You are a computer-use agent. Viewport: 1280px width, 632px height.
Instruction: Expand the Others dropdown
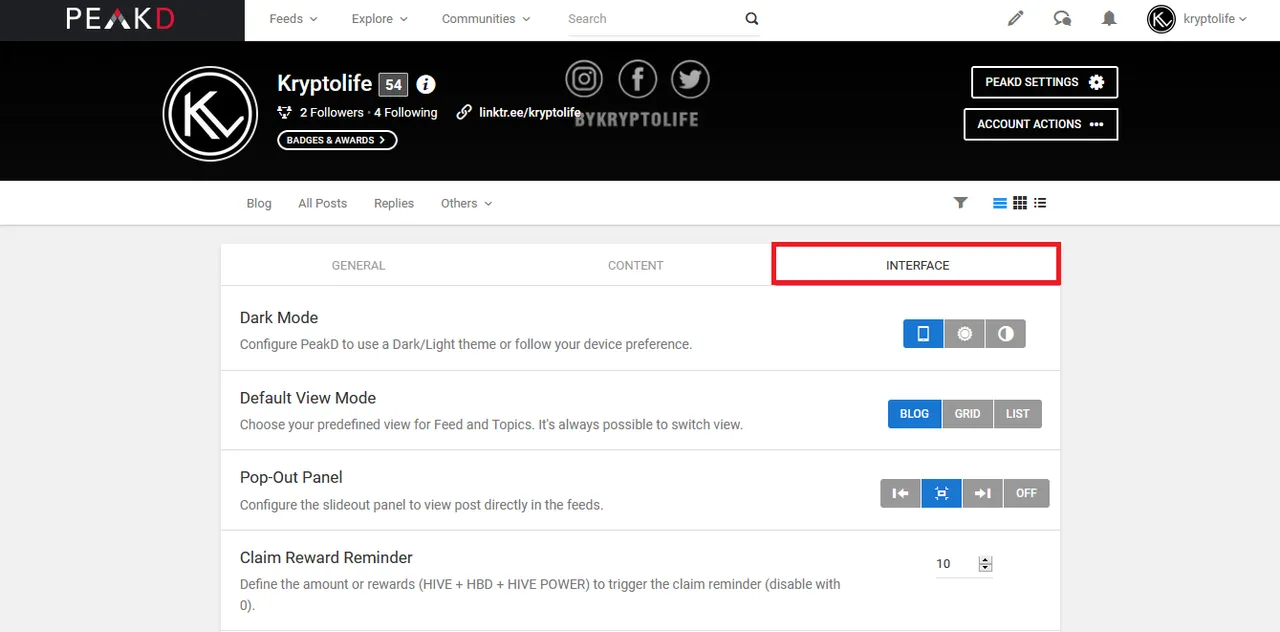click(x=466, y=203)
